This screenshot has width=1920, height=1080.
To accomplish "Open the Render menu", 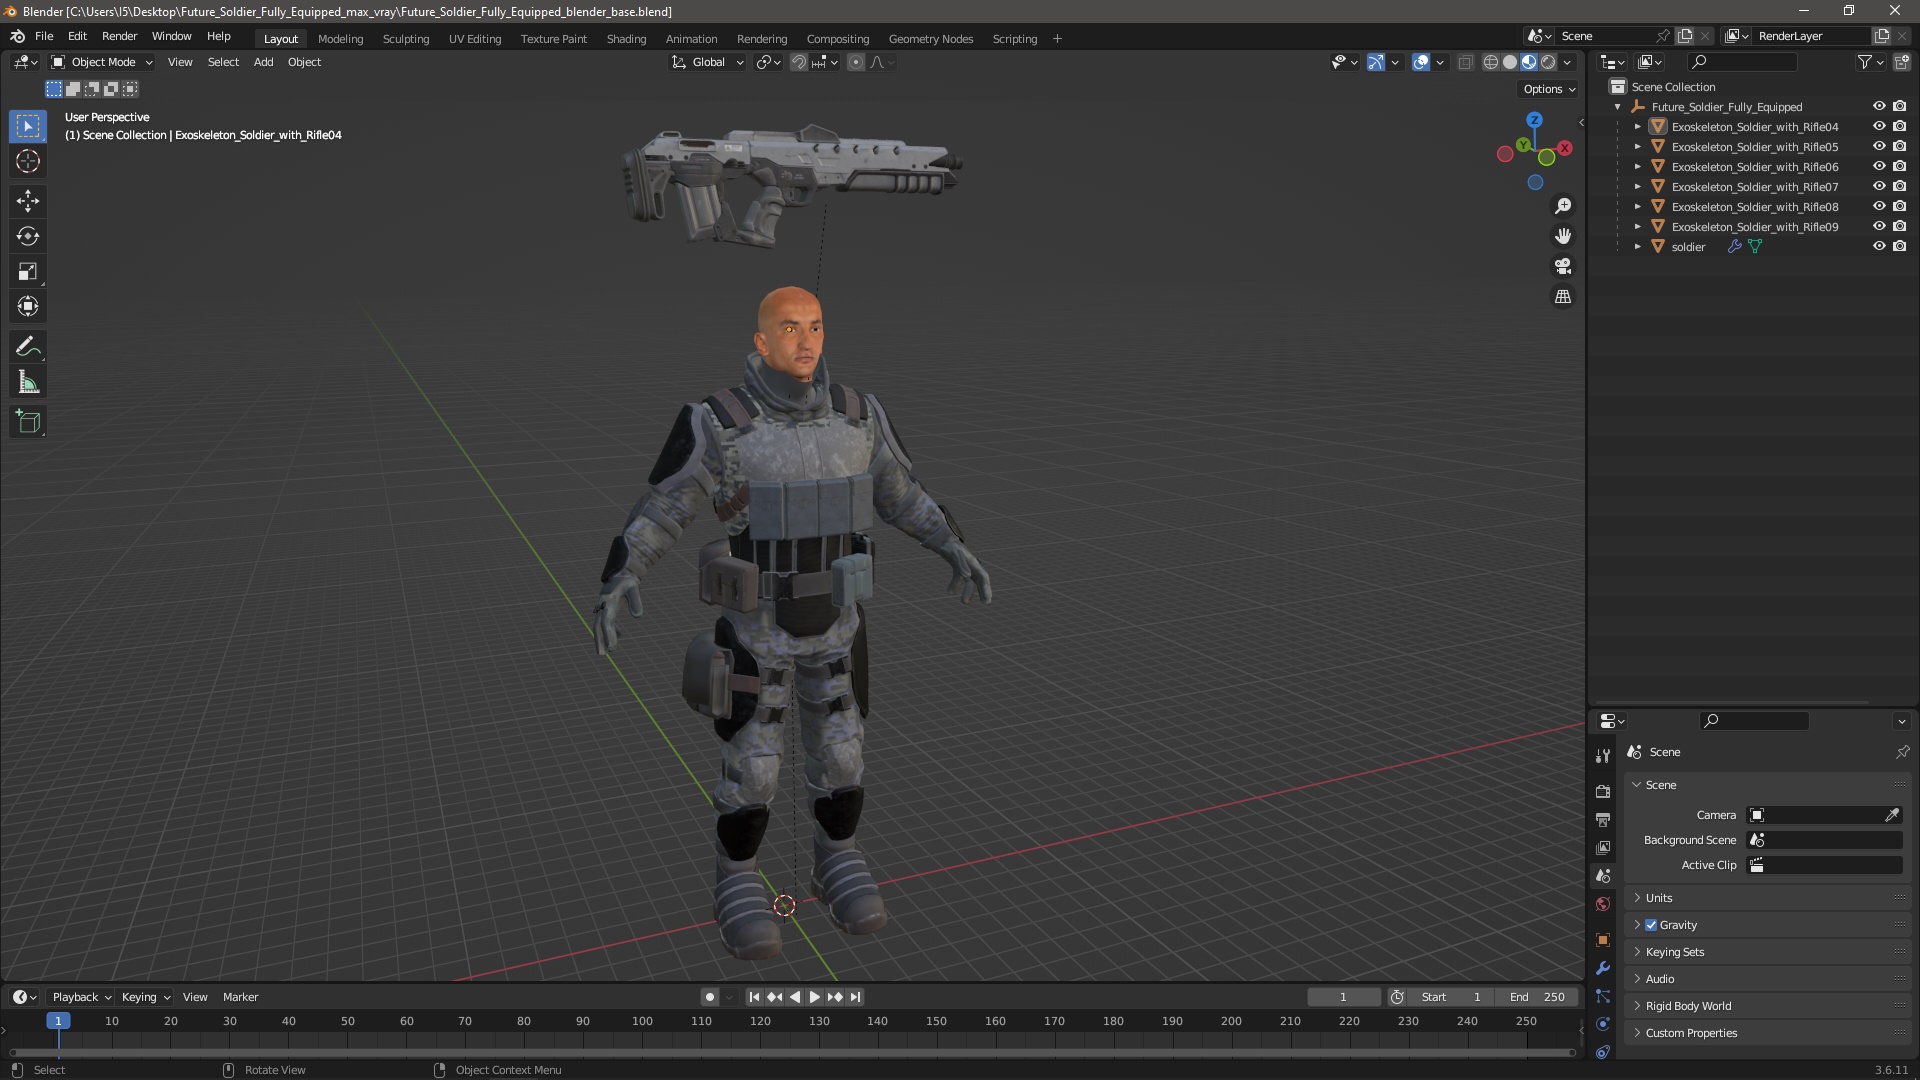I will pyautogui.click(x=119, y=36).
